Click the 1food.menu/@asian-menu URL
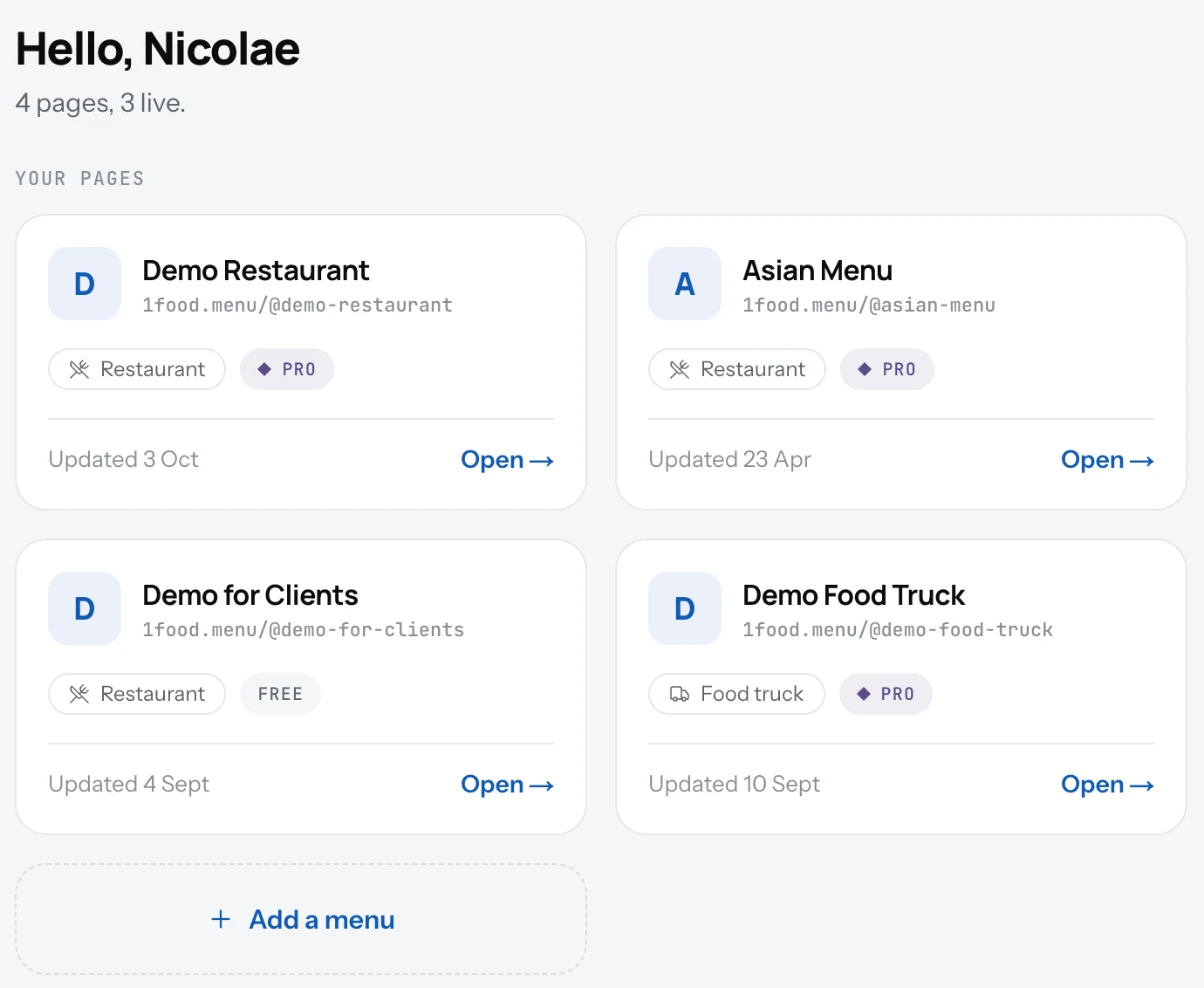The width and height of the screenshot is (1204, 988). [869, 305]
